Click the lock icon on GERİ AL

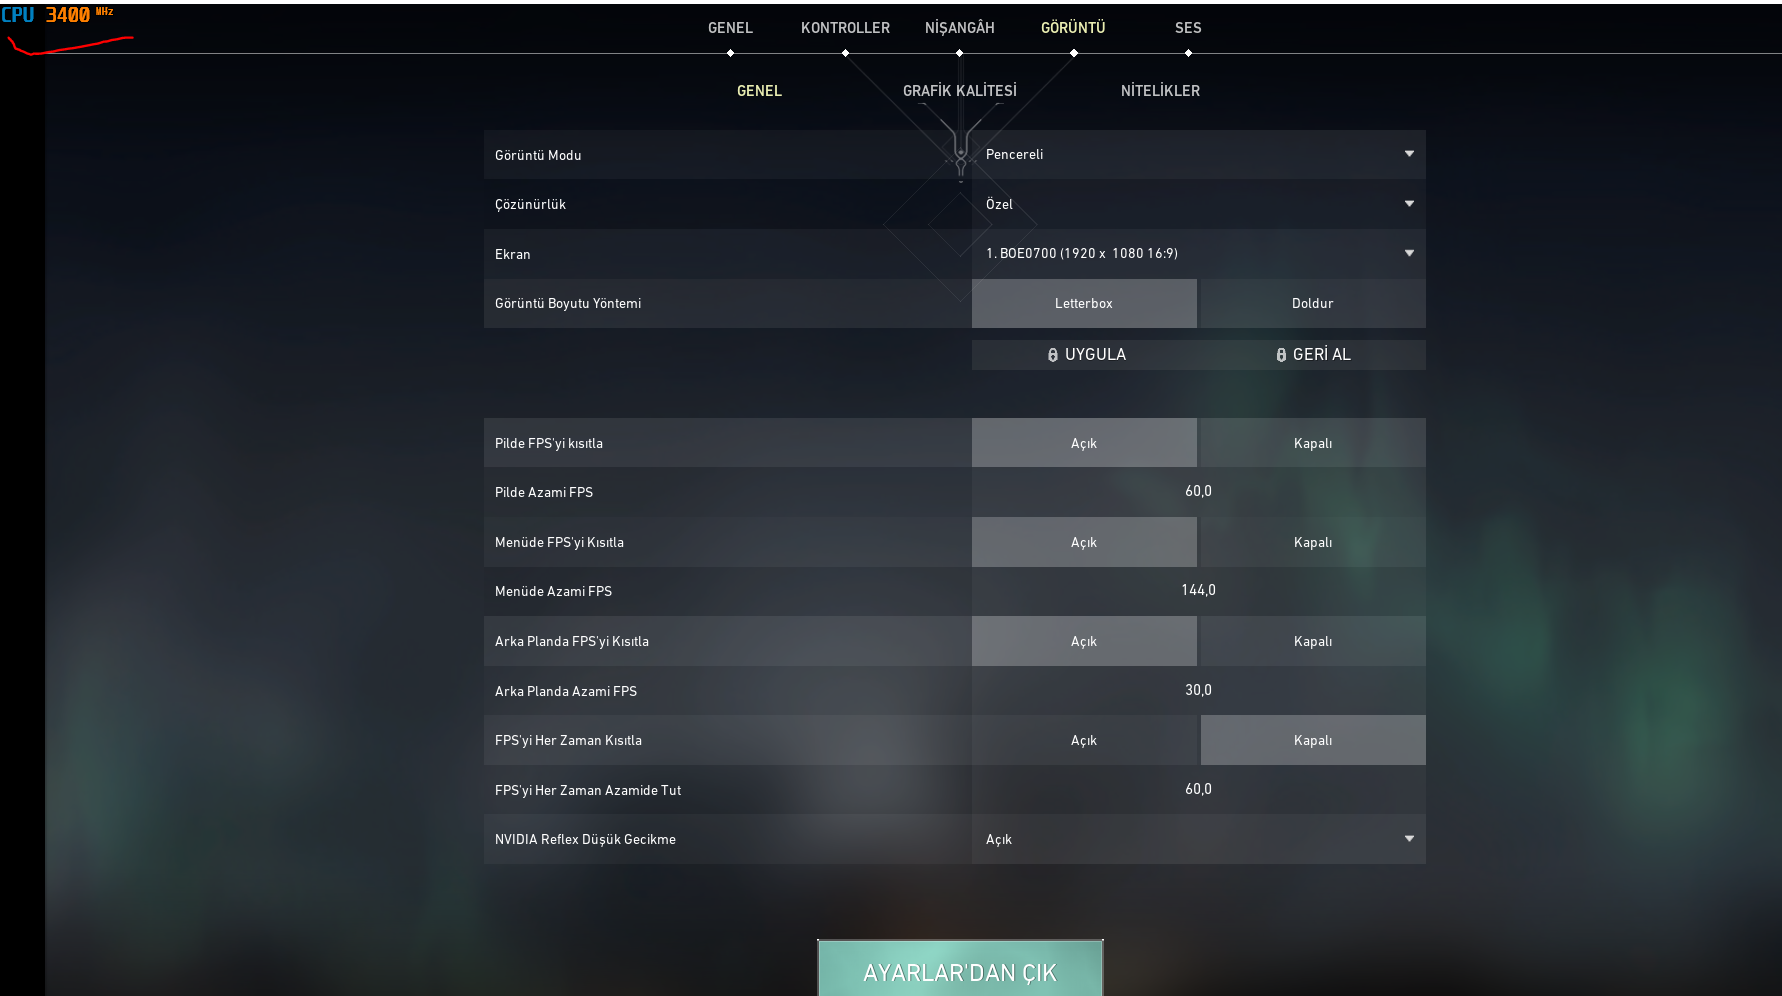coord(1281,355)
